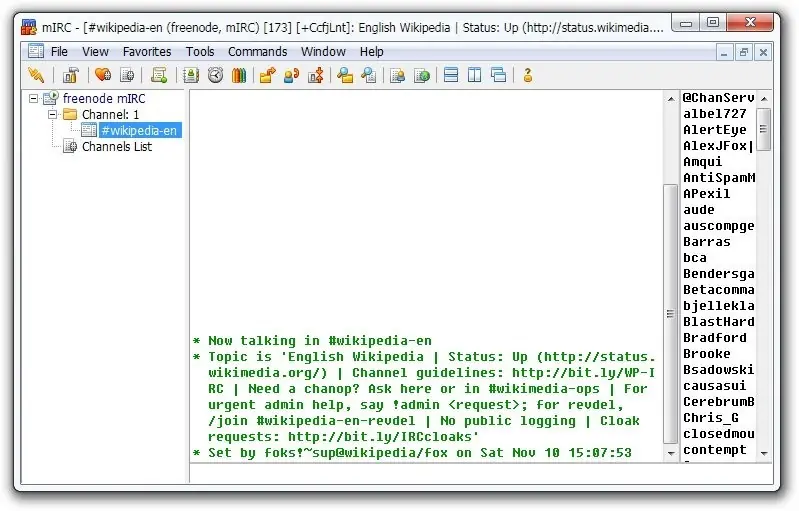Open the Address Book toolbar icon
799x511 pixels.
coord(190,75)
